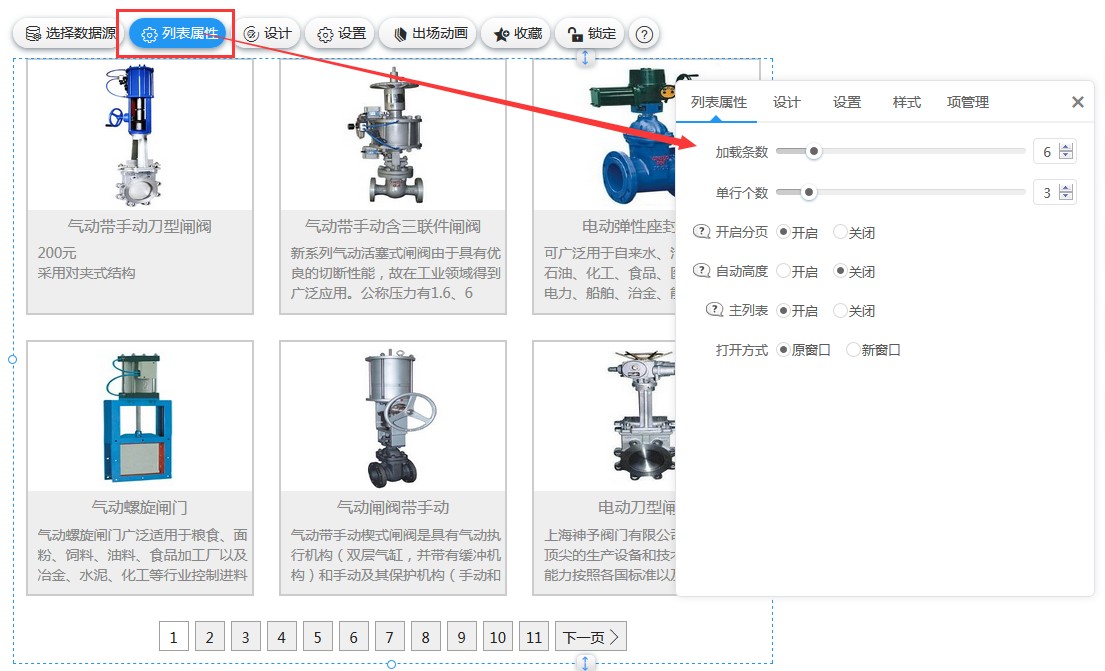The height and width of the screenshot is (671, 1105).
Task: Click the help icon beside 开启分页
Action: 701,232
